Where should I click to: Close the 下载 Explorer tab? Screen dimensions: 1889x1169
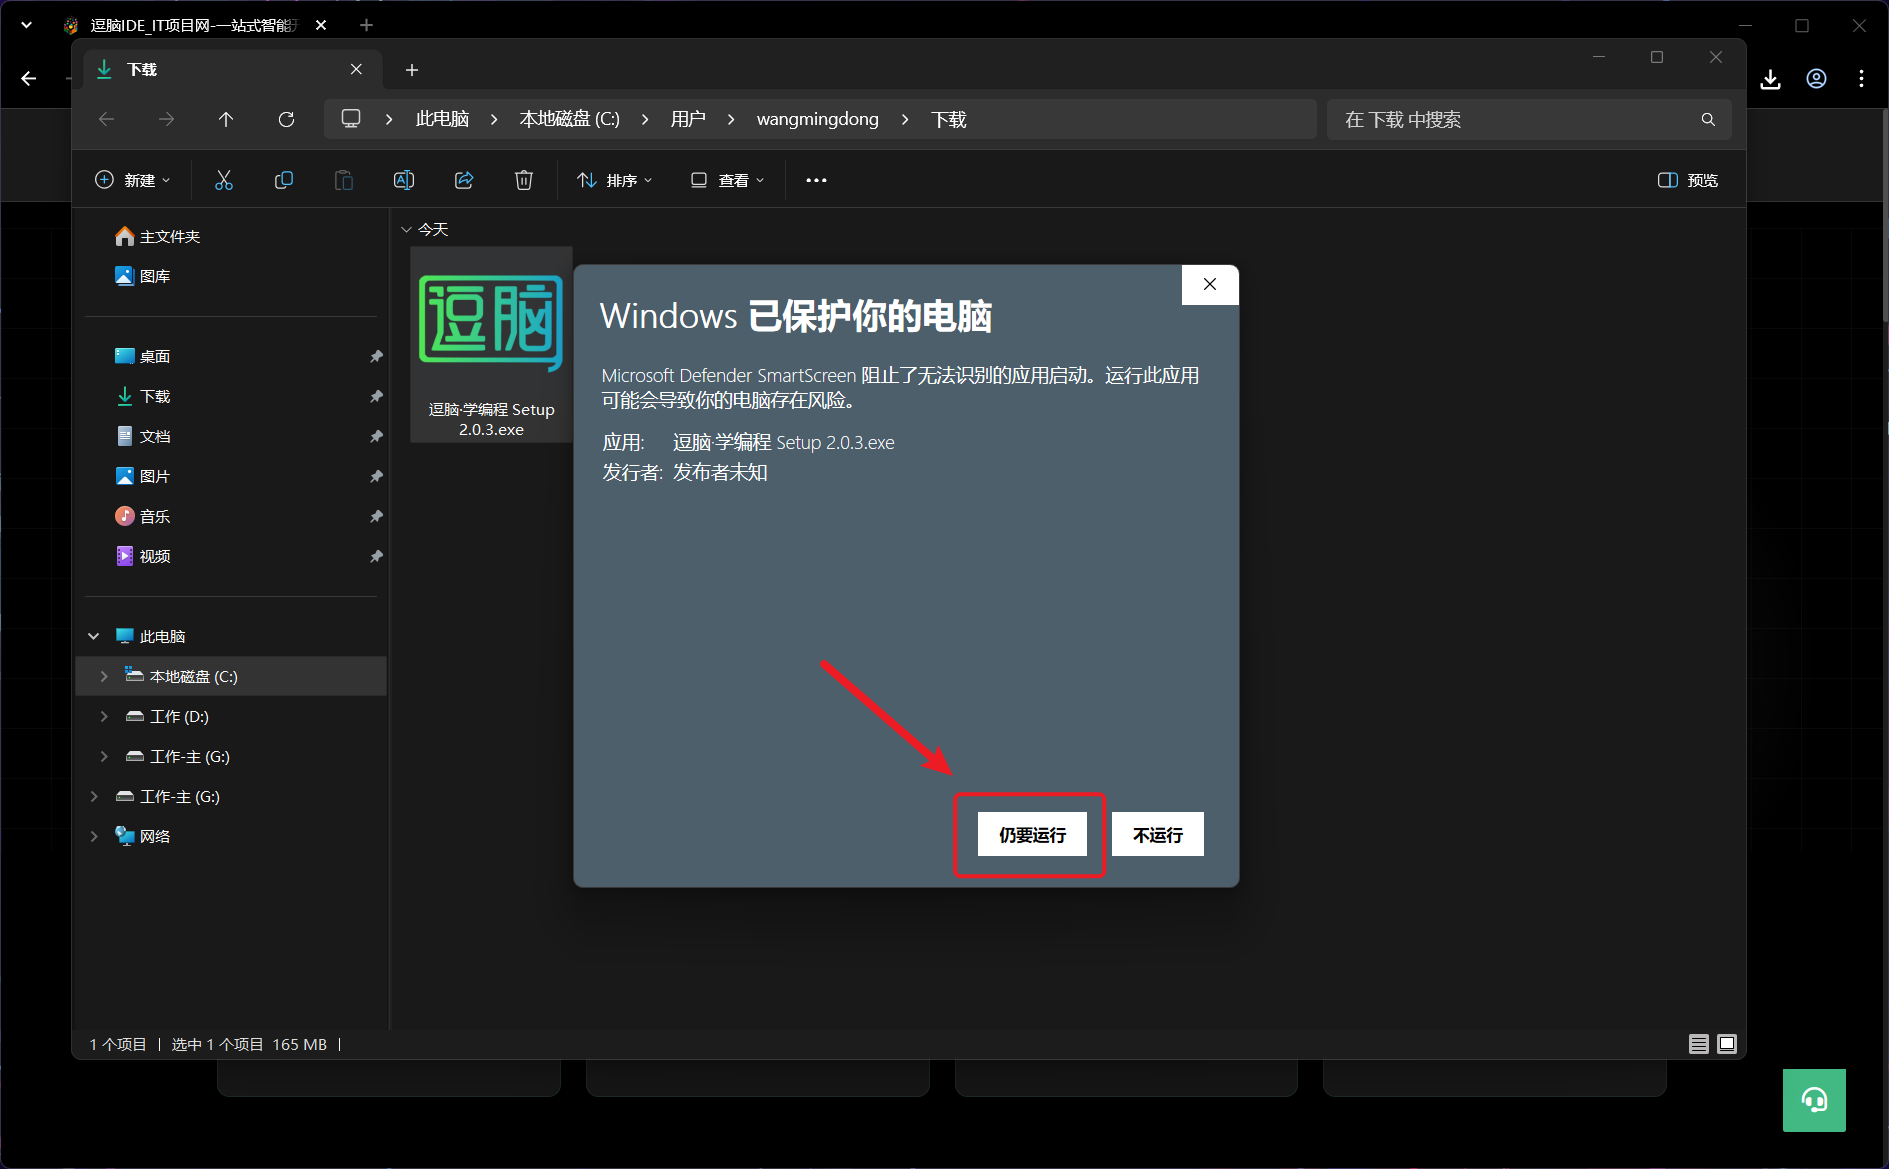(x=356, y=69)
